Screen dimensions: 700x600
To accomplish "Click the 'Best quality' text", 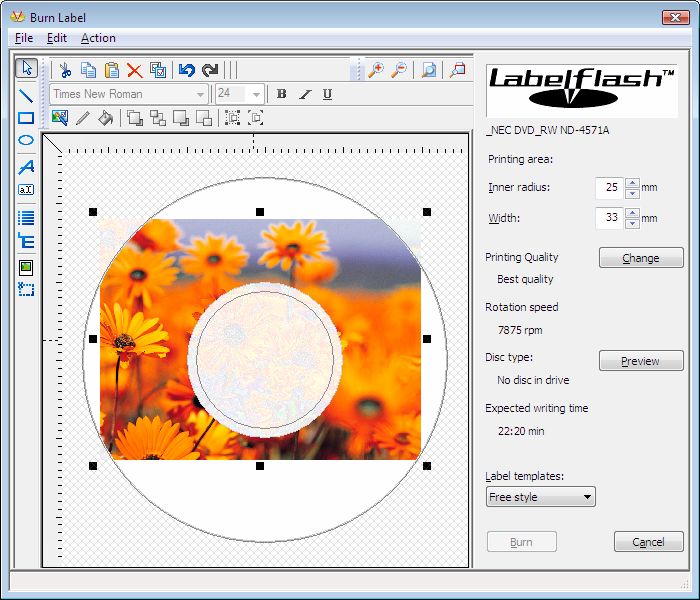I will (525, 279).
